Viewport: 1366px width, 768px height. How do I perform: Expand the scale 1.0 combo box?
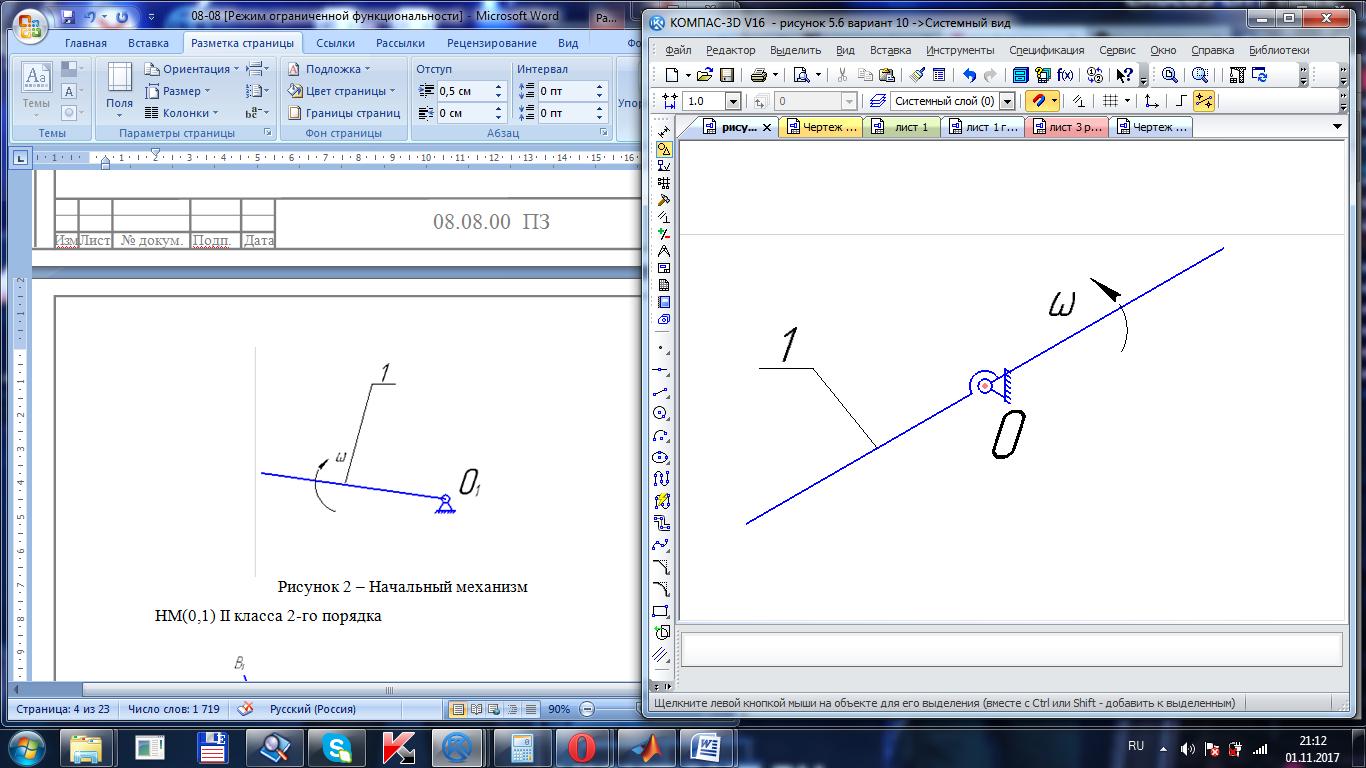click(x=733, y=101)
